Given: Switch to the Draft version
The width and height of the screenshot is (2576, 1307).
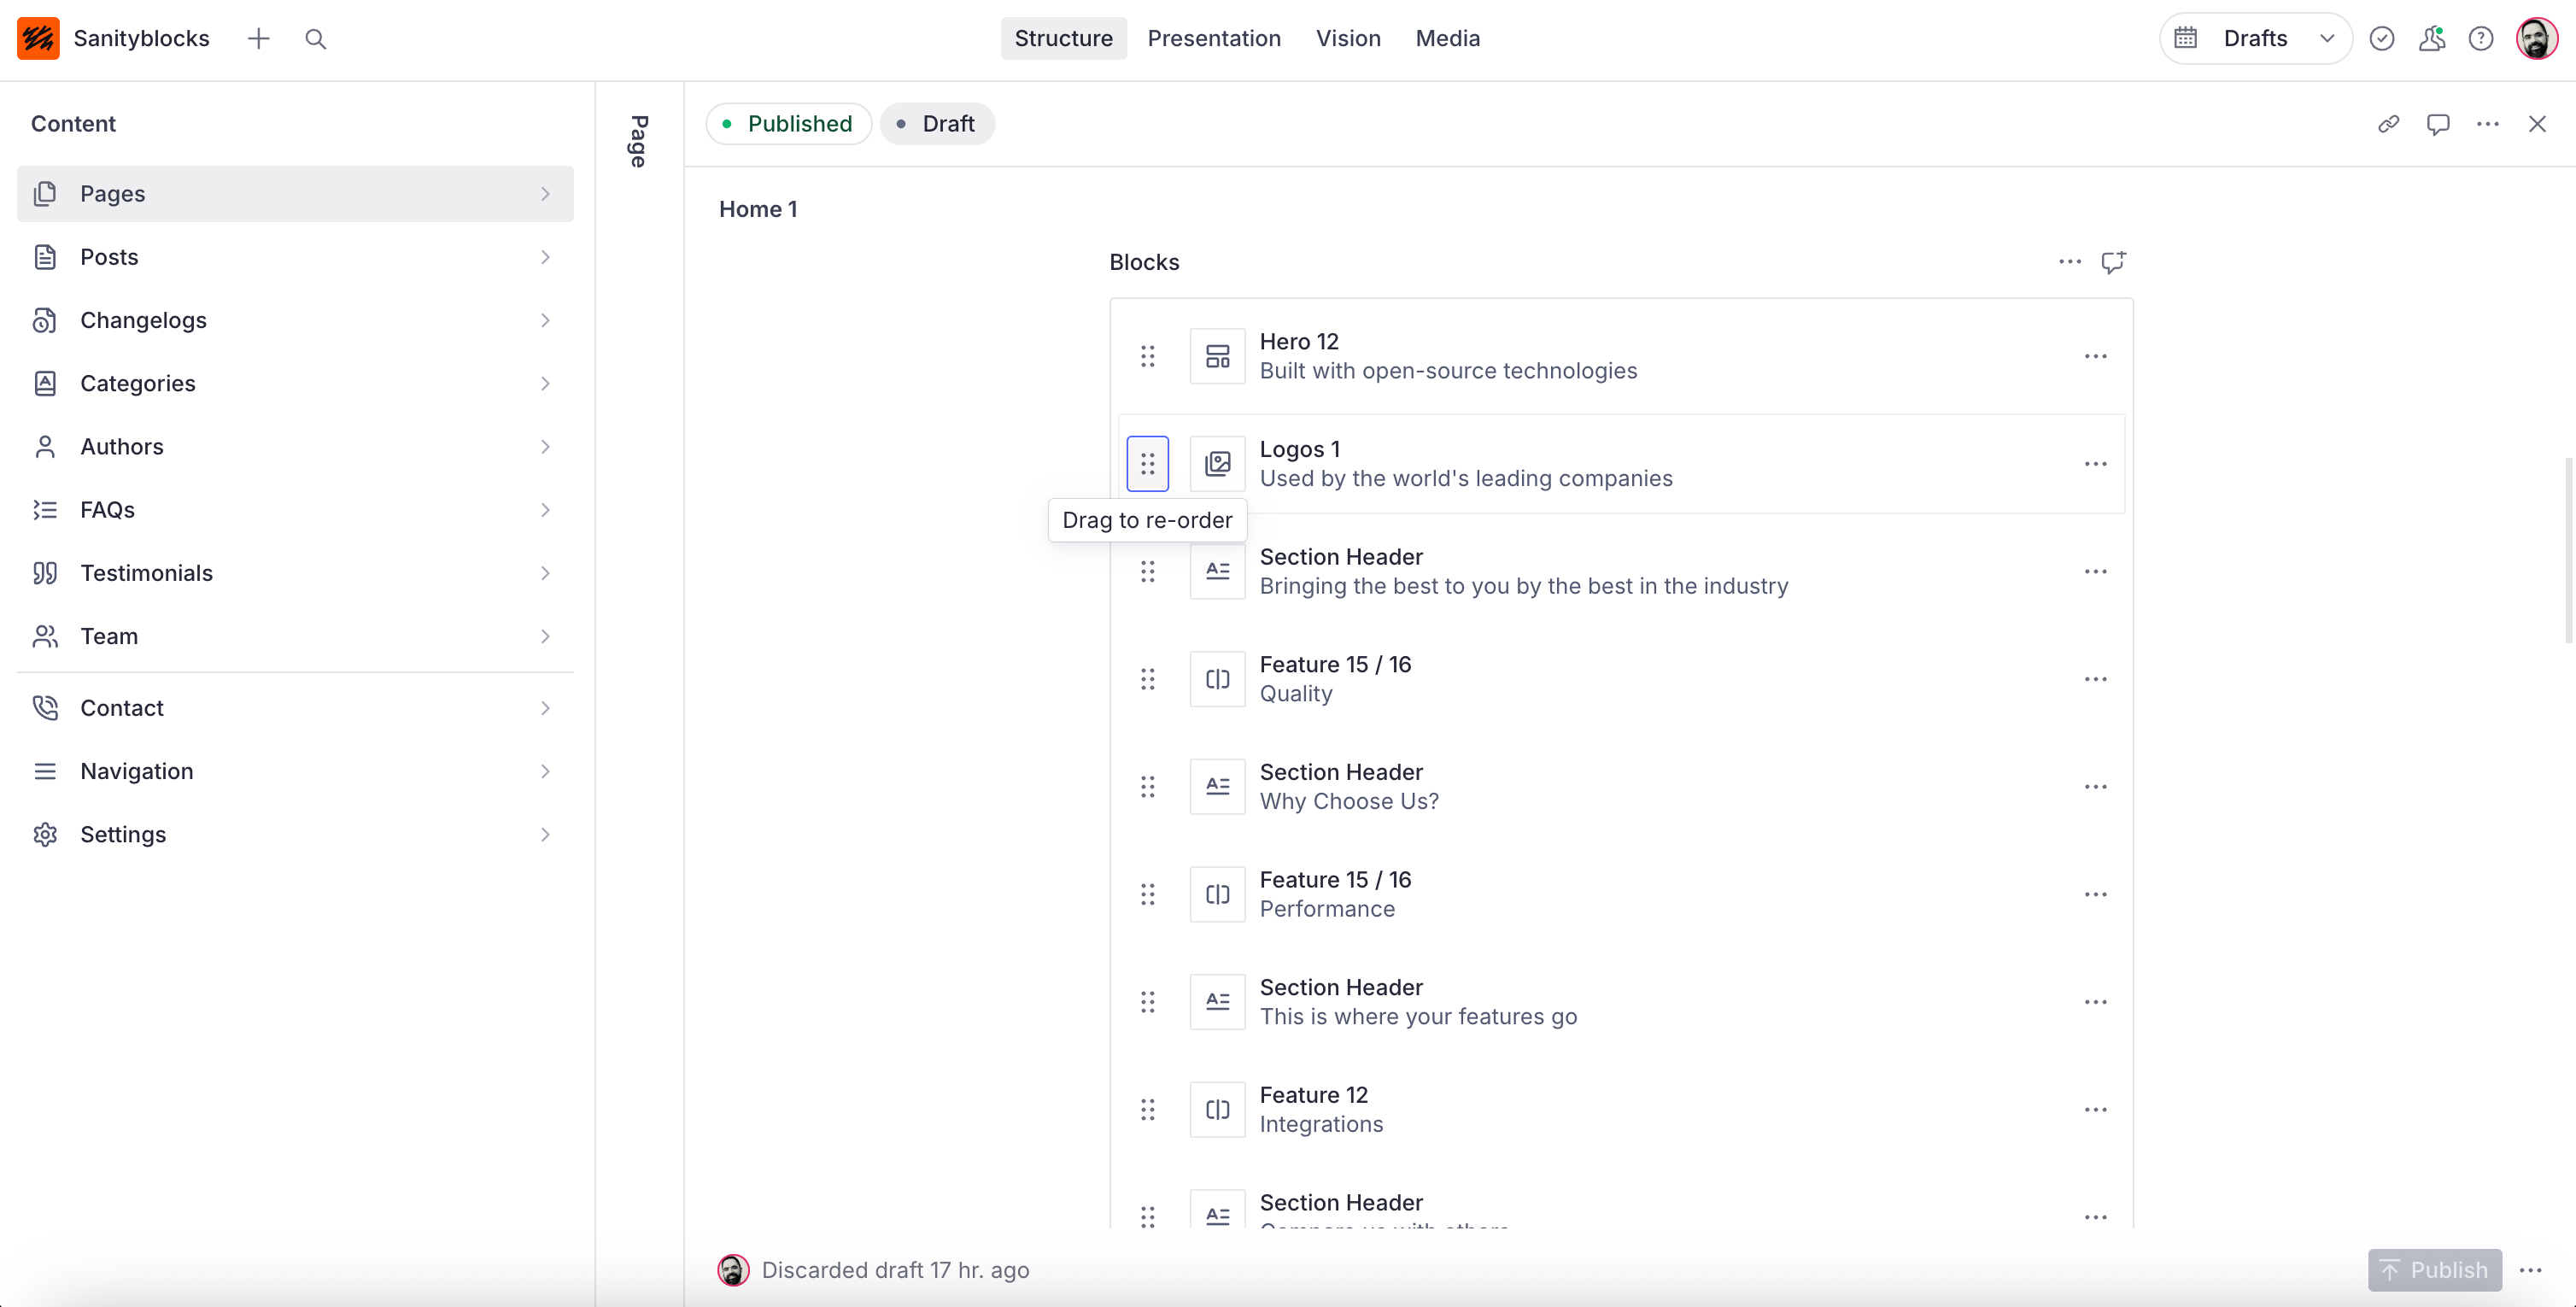Looking at the screenshot, I should 936,124.
